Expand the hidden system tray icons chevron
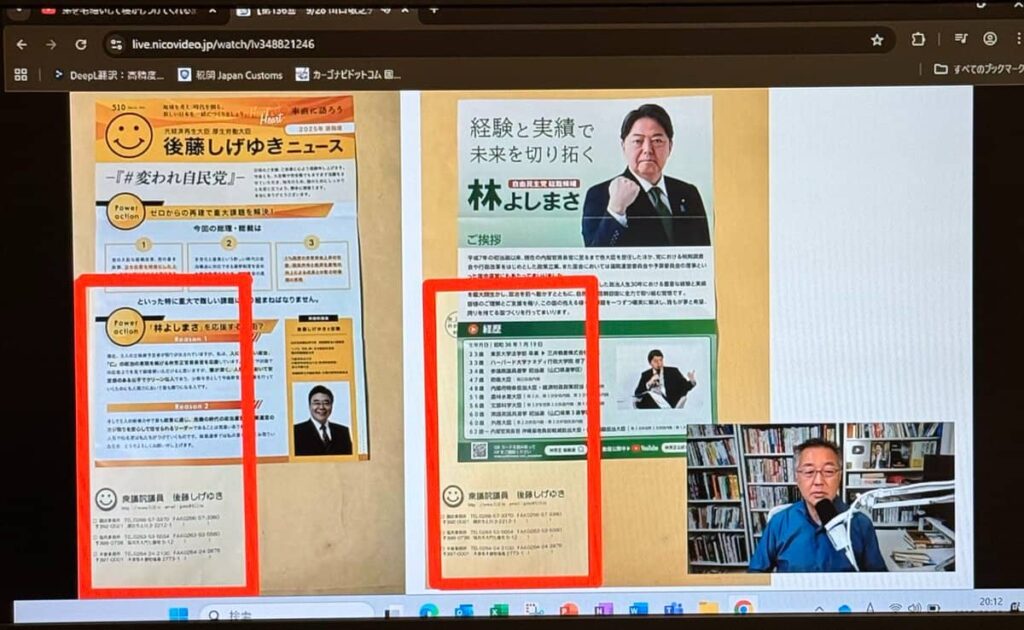Viewport: 1024px width, 630px height. (819, 608)
